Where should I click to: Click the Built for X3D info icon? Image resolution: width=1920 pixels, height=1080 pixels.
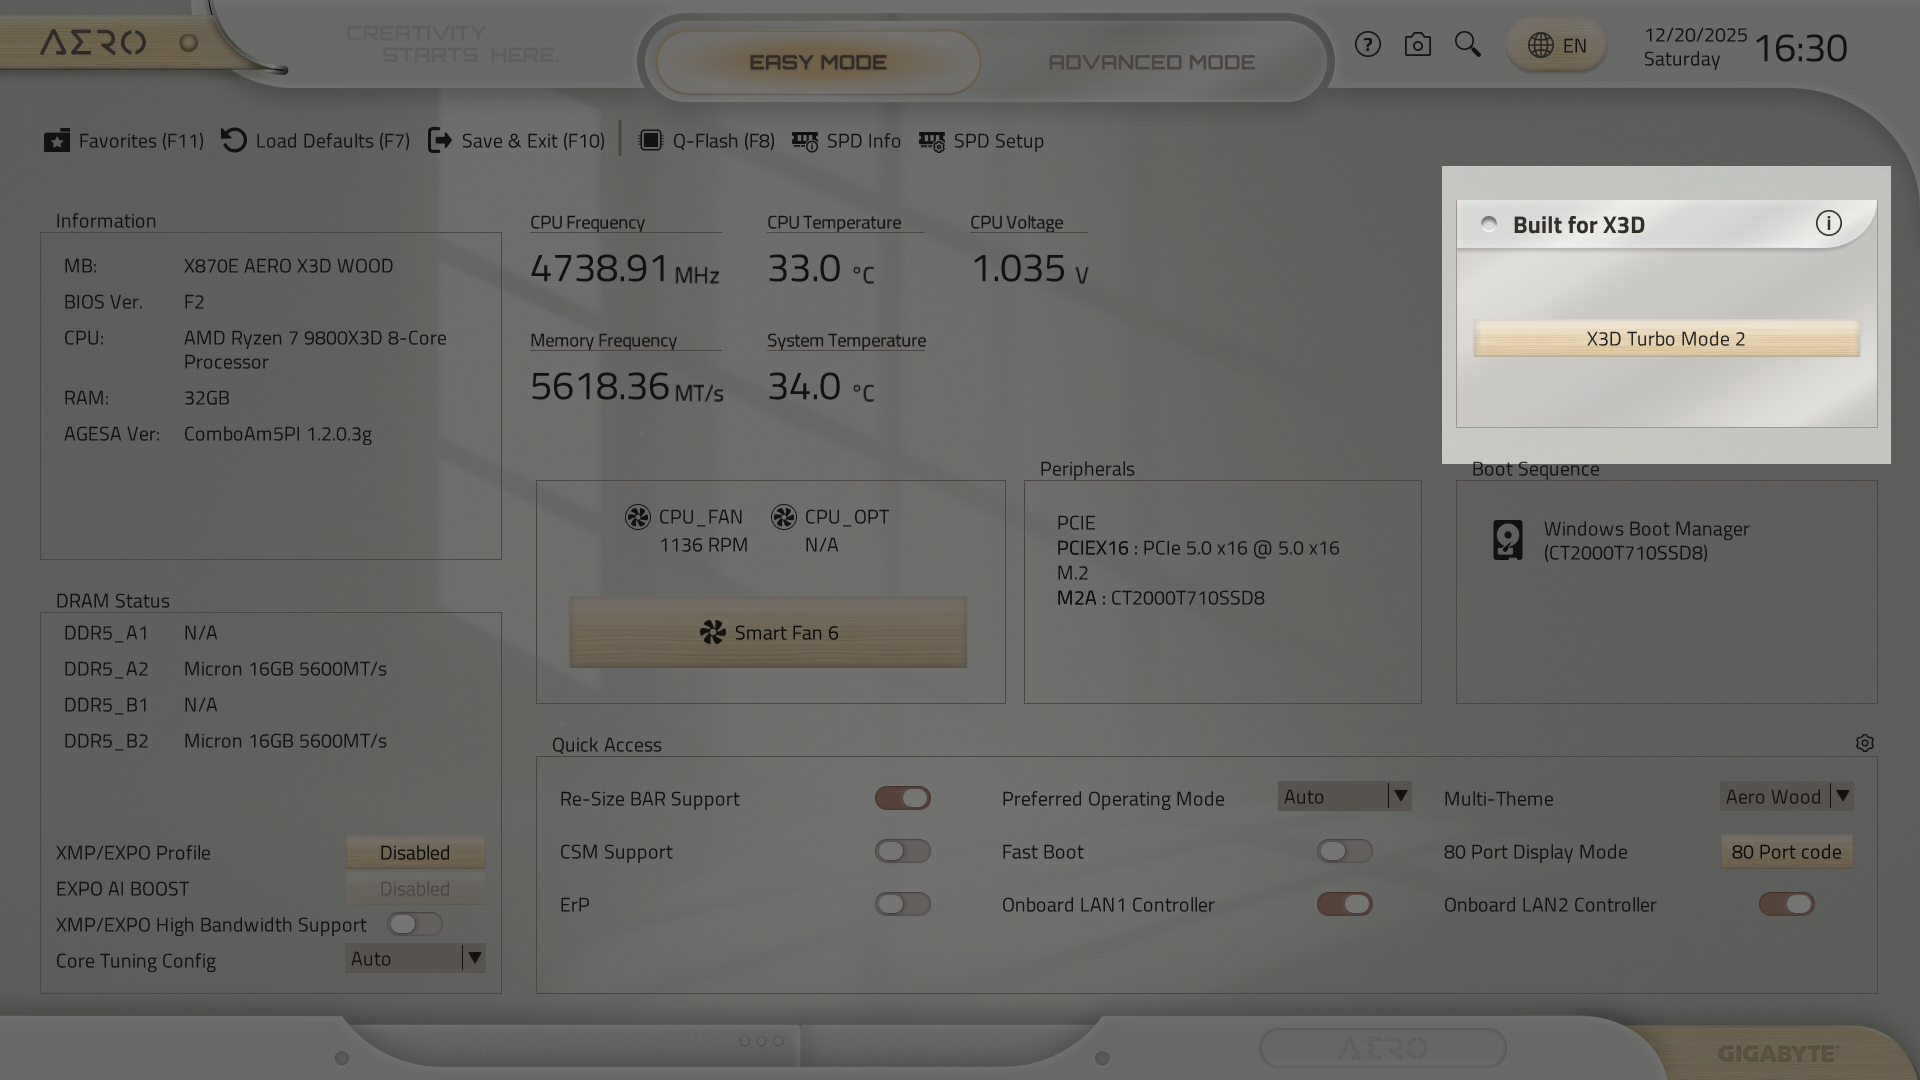(x=1829, y=223)
